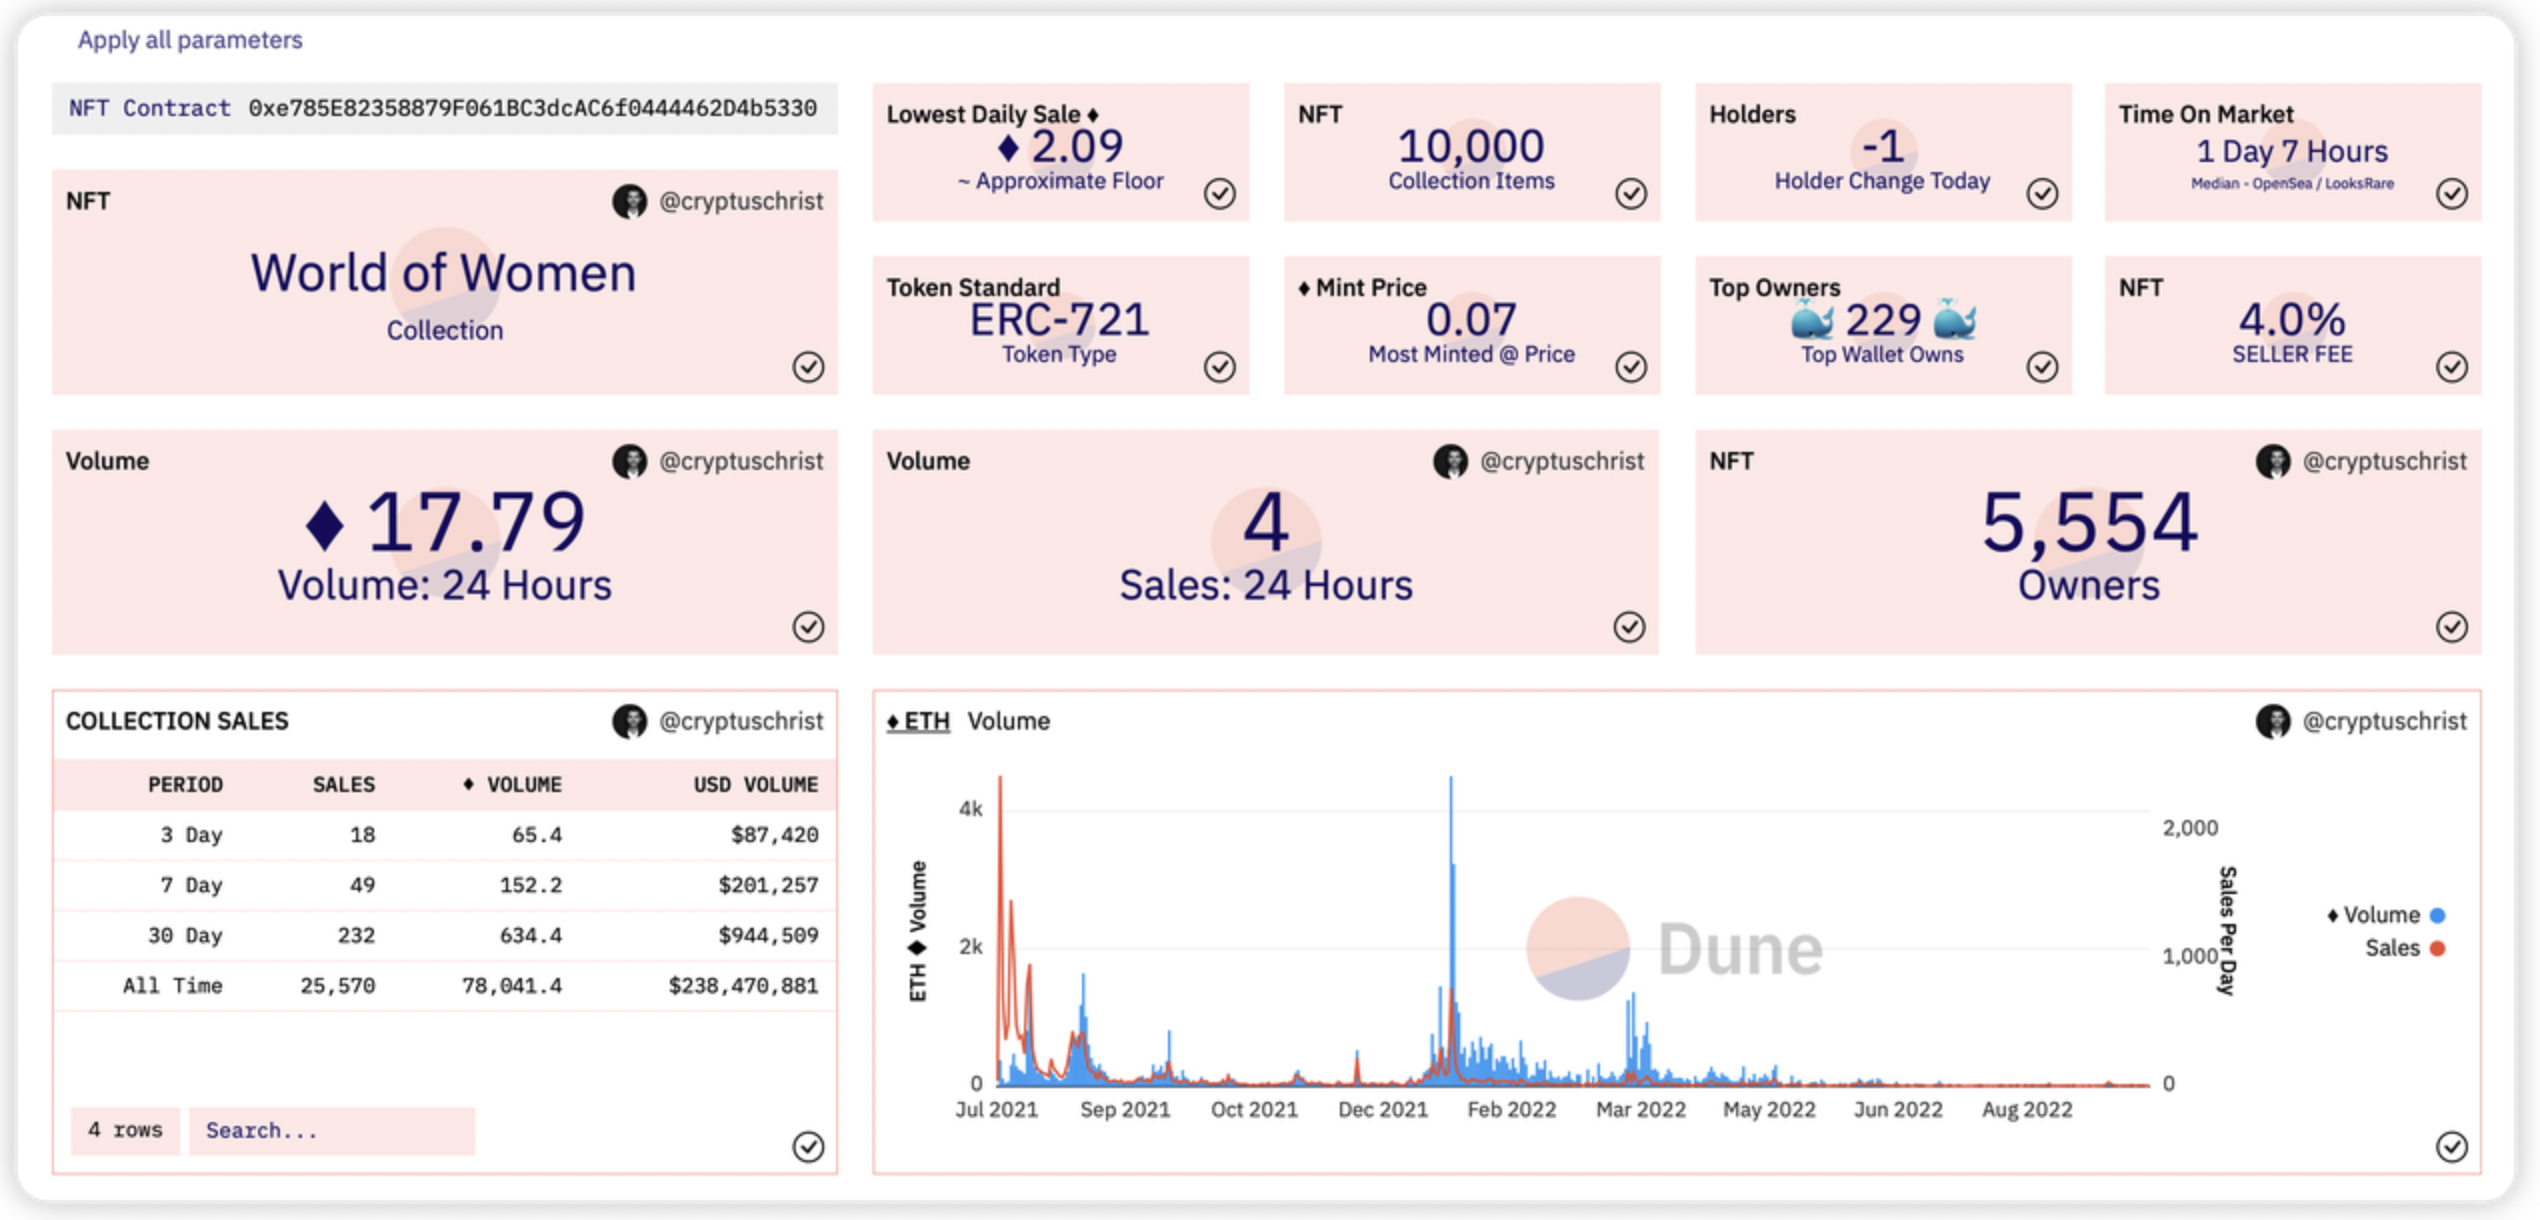Click the '5,554' owners value

click(2089, 522)
